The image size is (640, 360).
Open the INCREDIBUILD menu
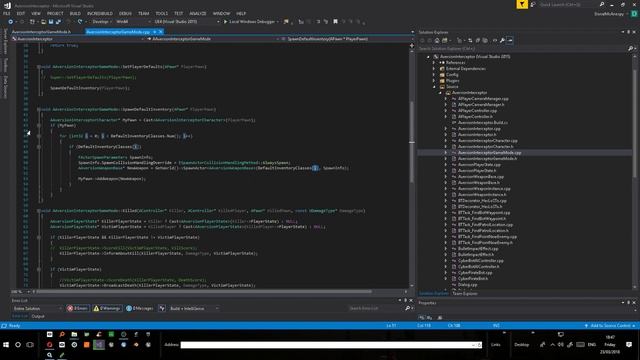point(100,13)
